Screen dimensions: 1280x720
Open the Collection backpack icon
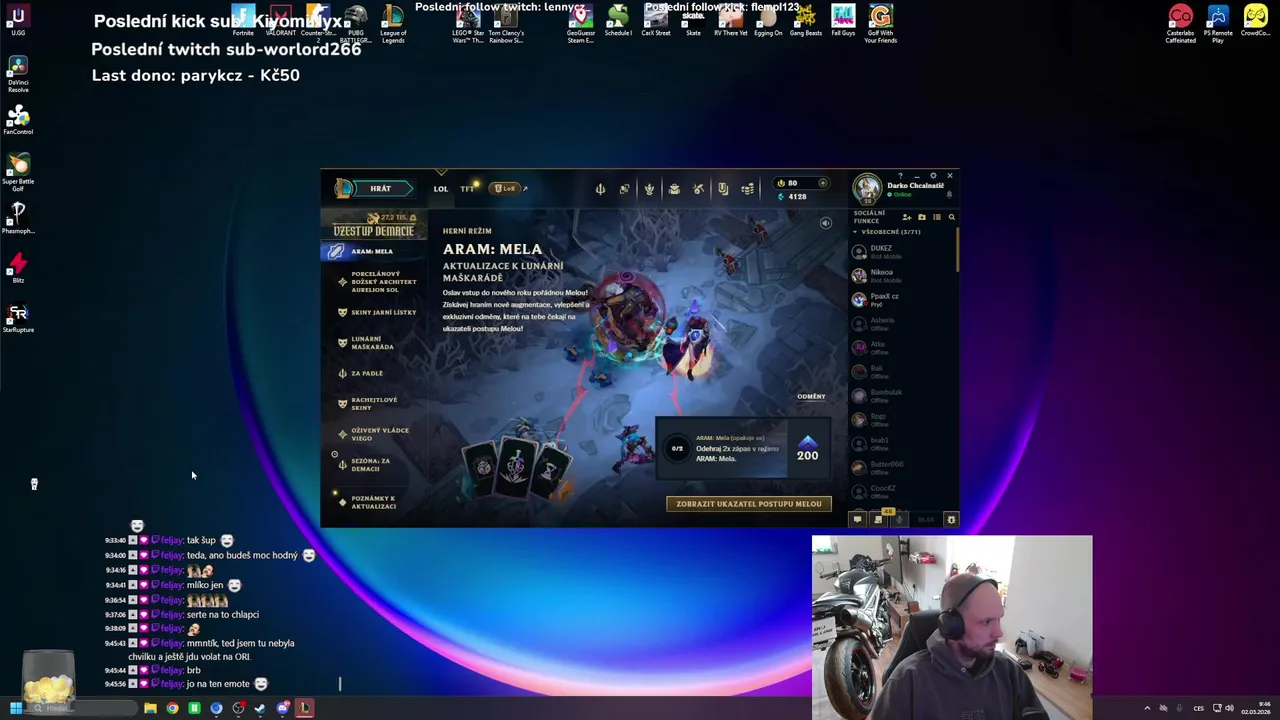pyautogui.click(x=674, y=189)
